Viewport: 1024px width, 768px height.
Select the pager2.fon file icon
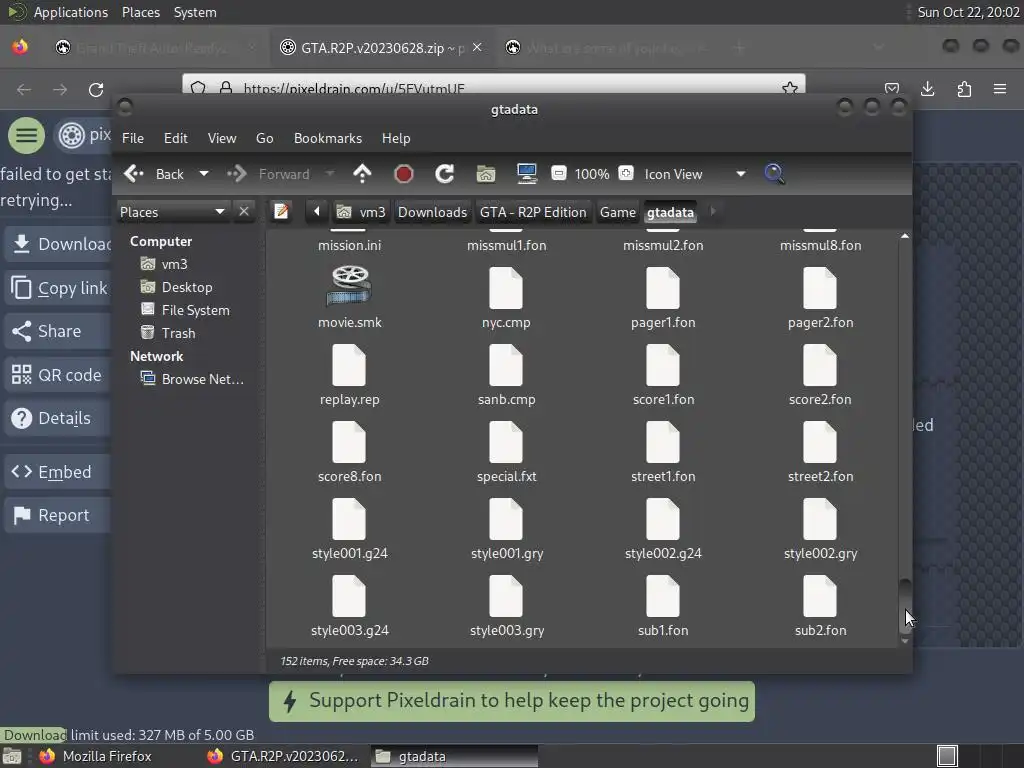(x=820, y=288)
